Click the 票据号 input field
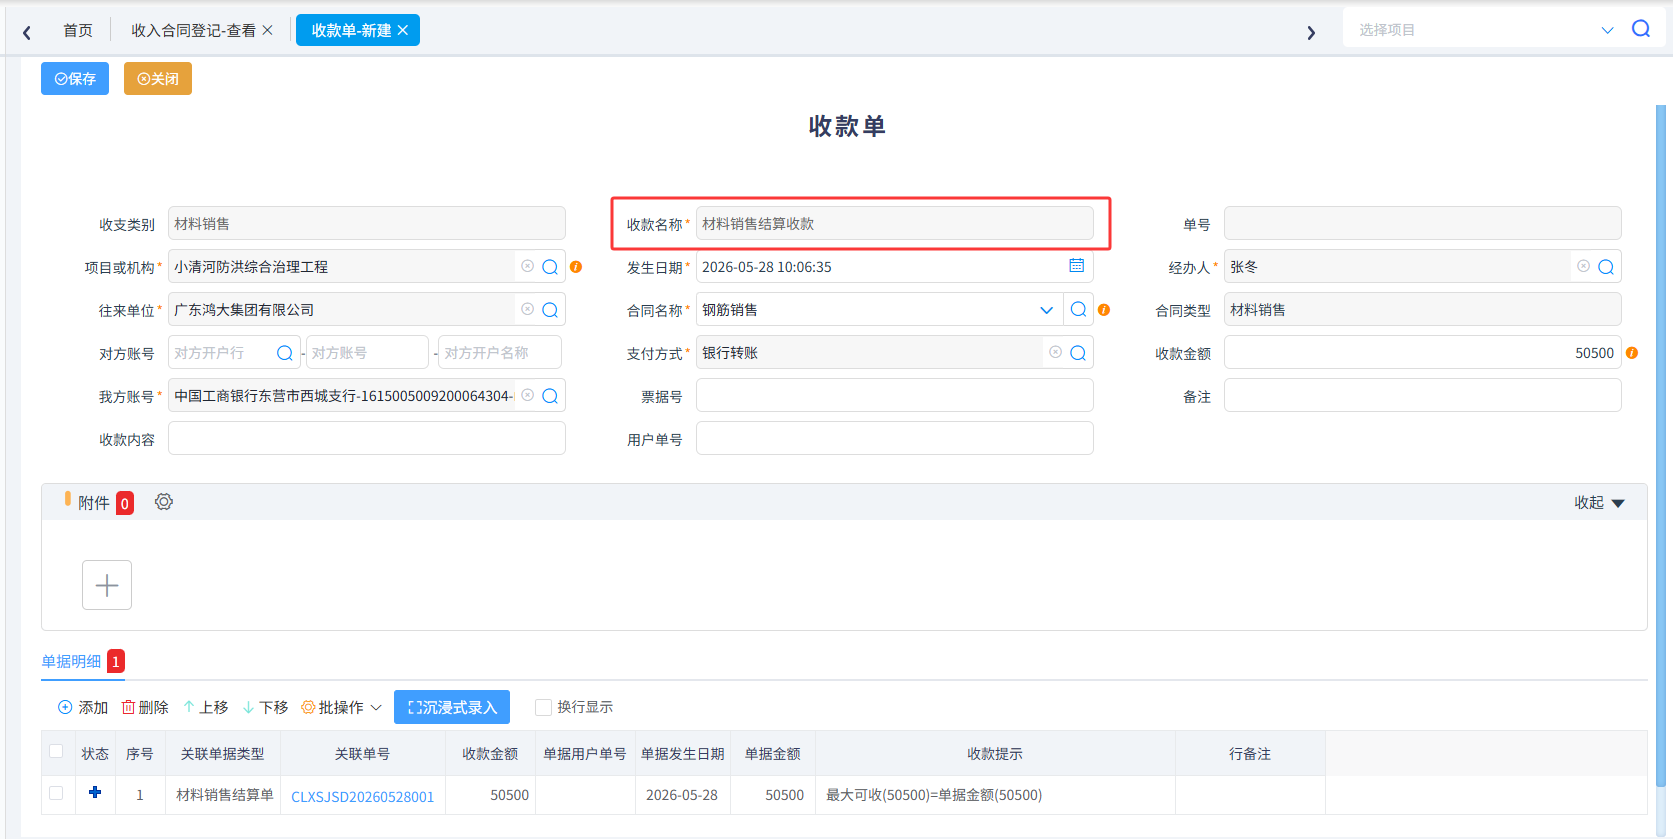Viewport: 1673px width, 839px height. tap(895, 396)
